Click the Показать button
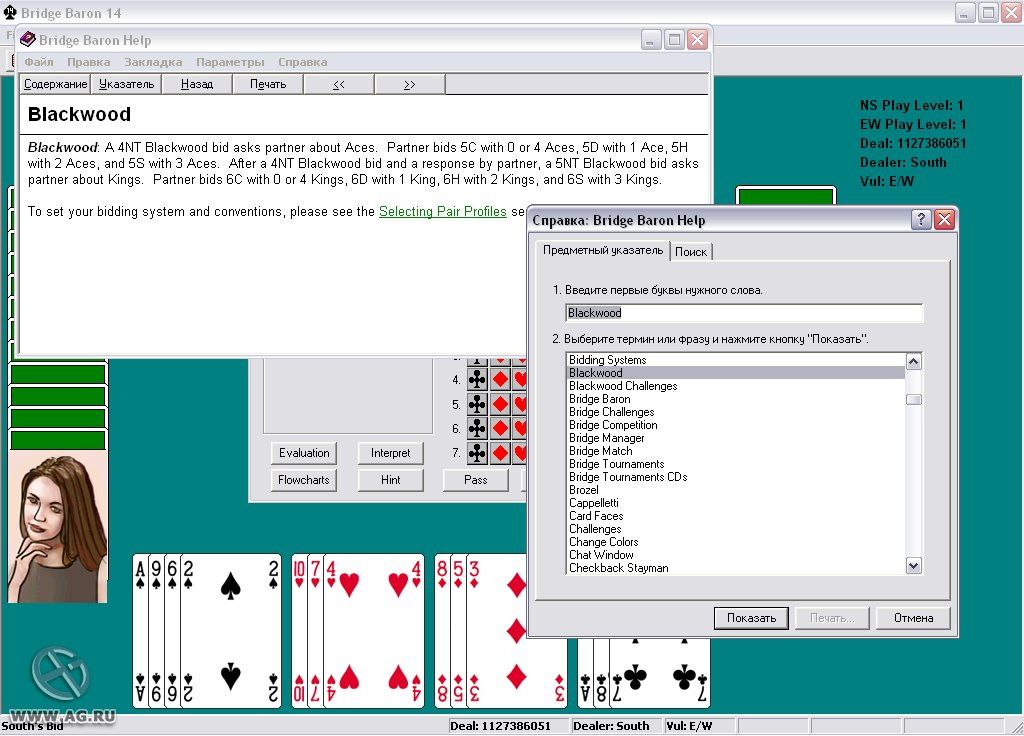The image size is (1024, 736). click(x=751, y=618)
